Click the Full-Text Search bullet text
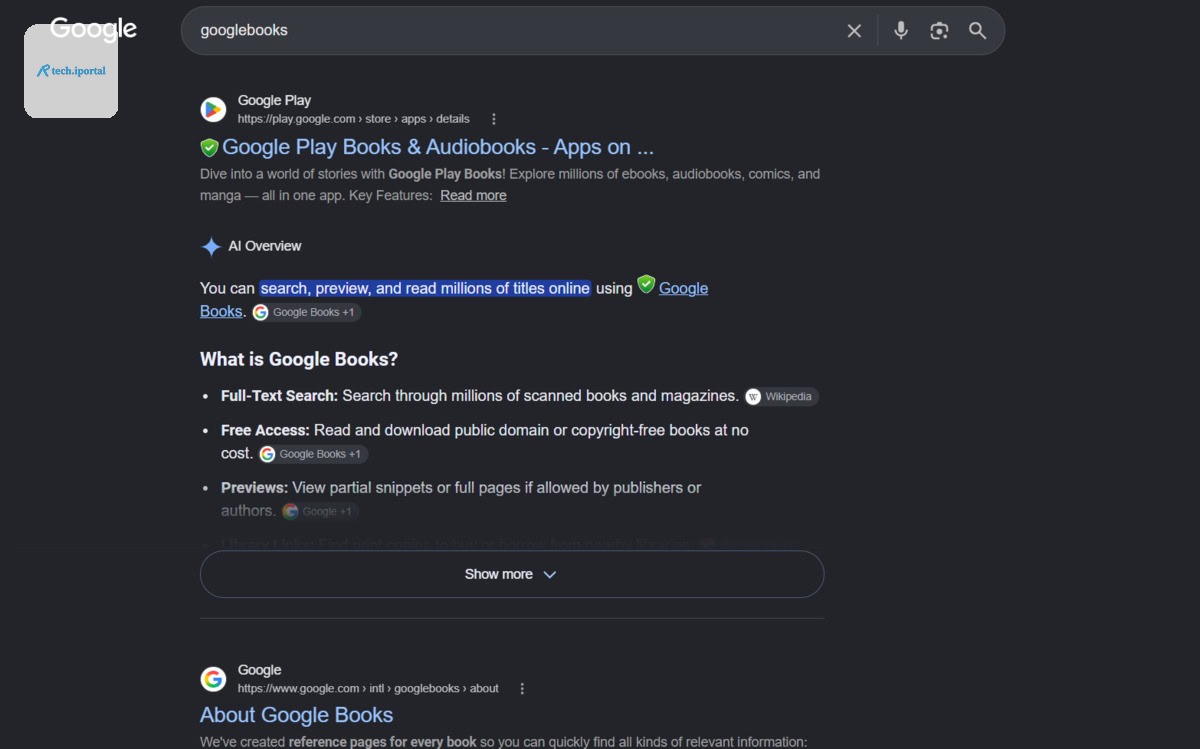 pos(480,396)
